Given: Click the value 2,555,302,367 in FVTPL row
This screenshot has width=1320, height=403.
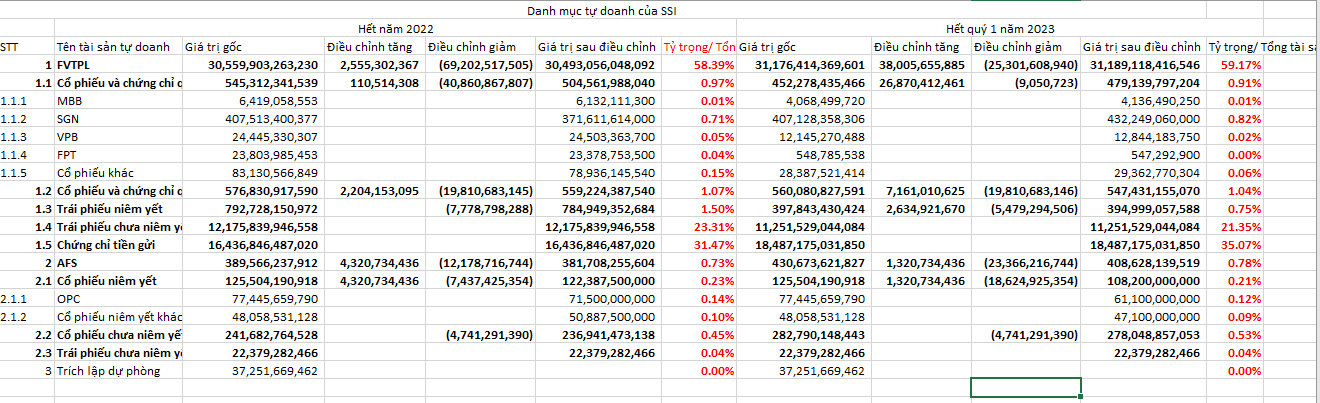Looking at the screenshot, I should click(x=374, y=65).
